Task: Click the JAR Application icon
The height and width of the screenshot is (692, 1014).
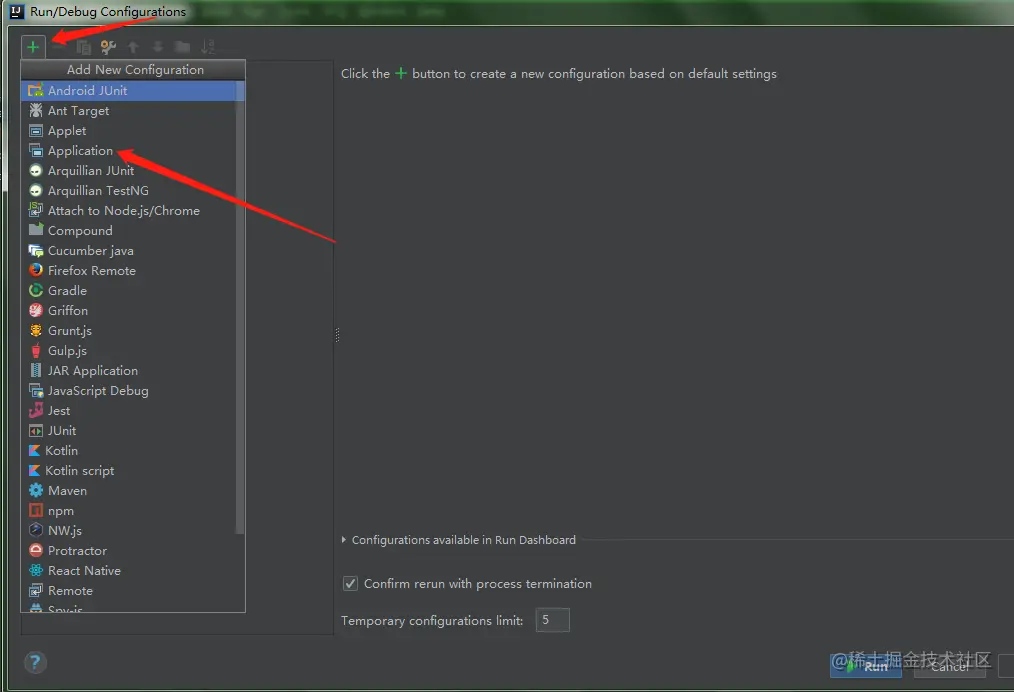Action: coord(36,371)
